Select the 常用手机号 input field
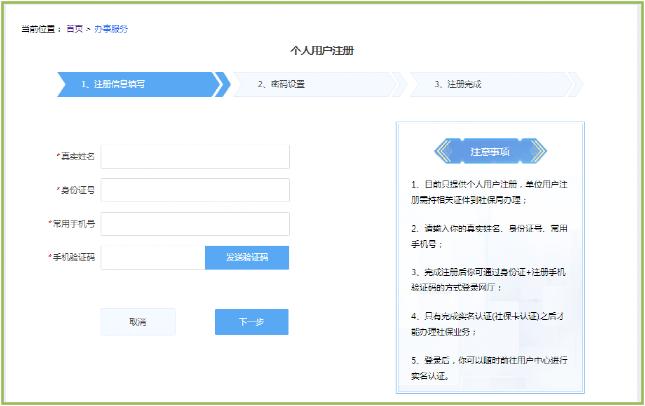645x406 pixels. coord(195,223)
